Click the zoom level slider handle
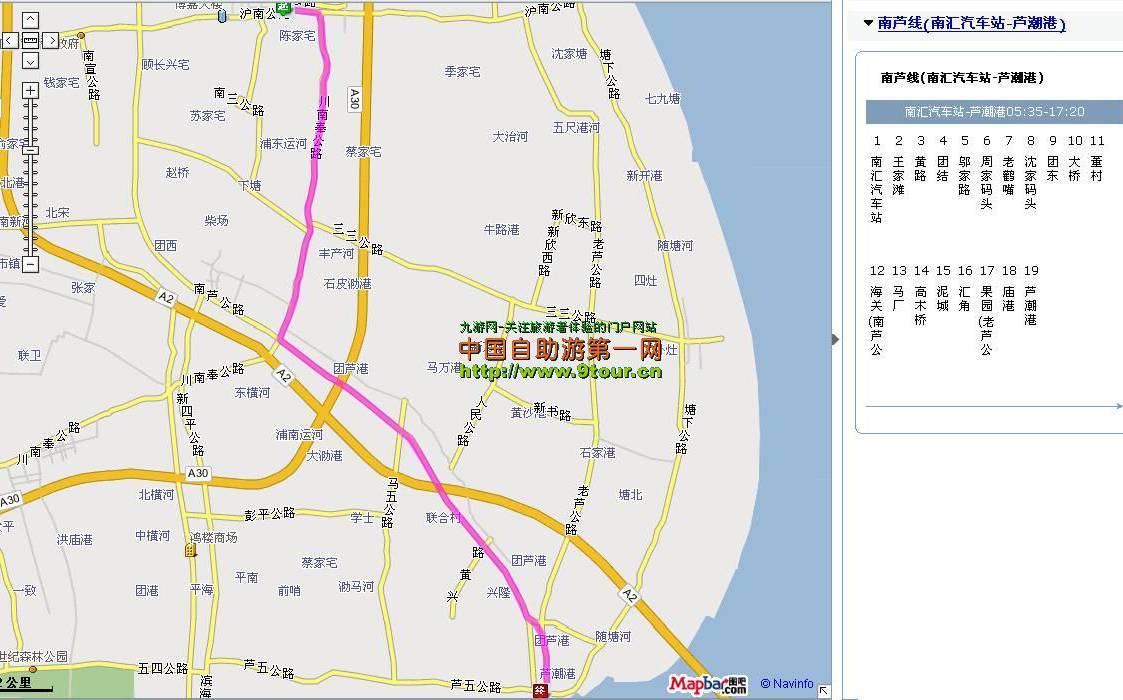The image size is (1123, 700). coord(30,150)
